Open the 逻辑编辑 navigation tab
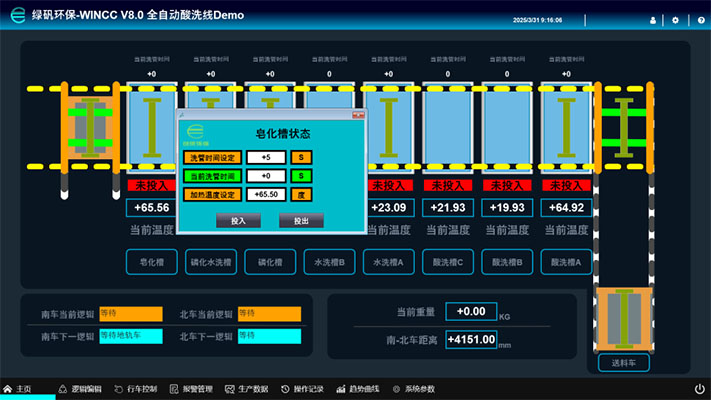711x400 pixels. click(81, 388)
